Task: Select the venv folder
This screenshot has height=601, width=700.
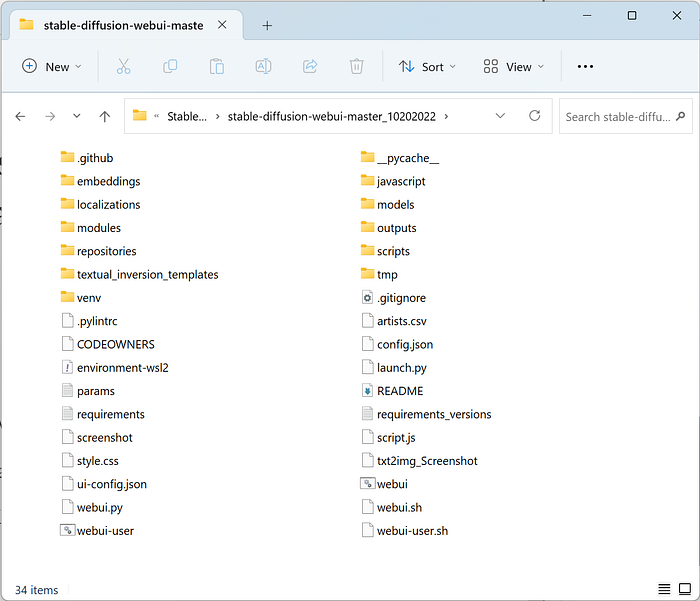Action: coord(81,297)
